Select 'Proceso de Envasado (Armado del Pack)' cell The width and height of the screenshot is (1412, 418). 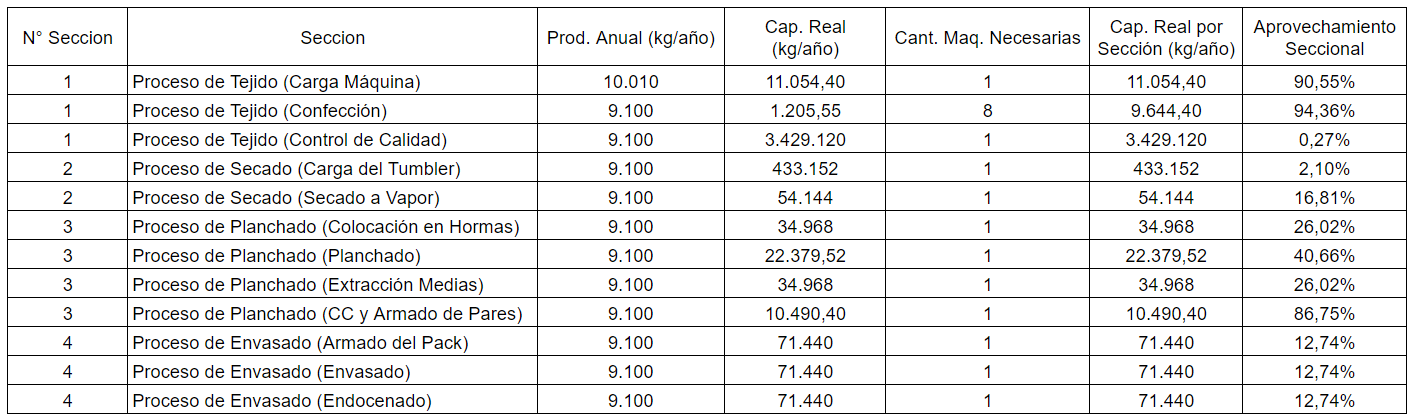tap(332, 343)
